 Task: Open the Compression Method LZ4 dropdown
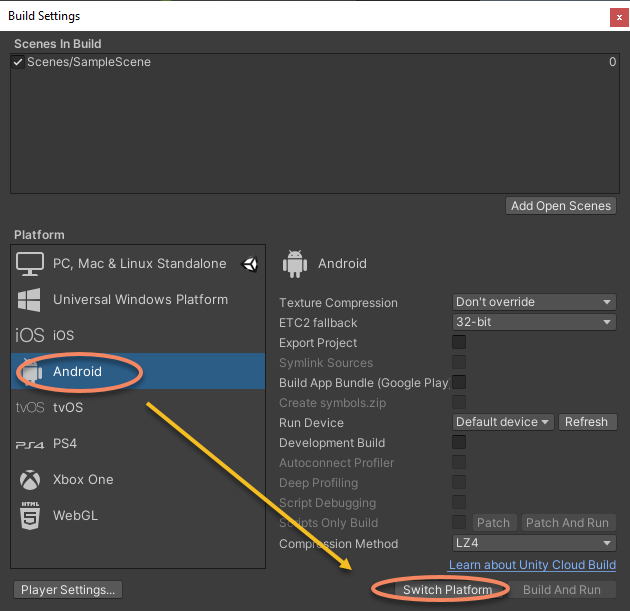[534, 544]
